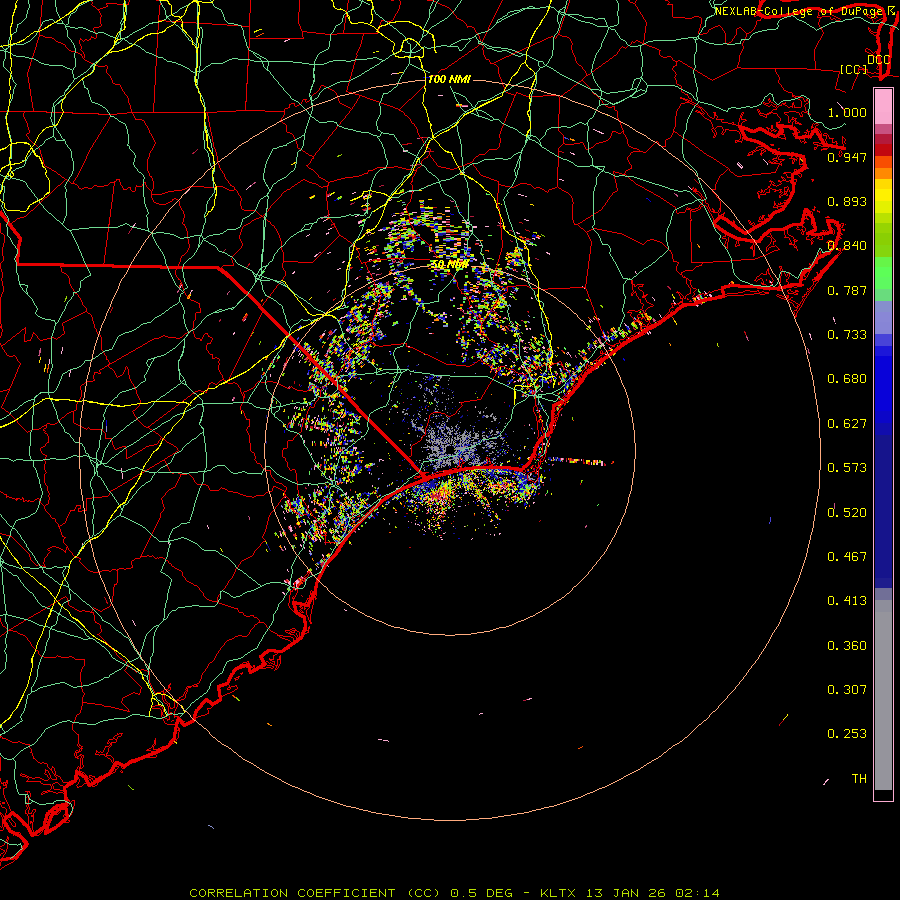Click the TH threshold label
The height and width of the screenshot is (900, 900).
[x=859, y=778]
